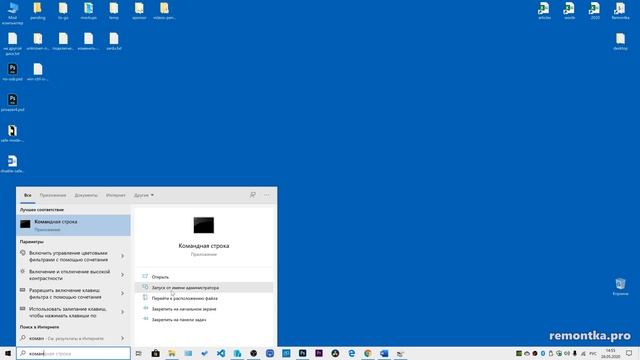
Task: Expand arrow for filter keys setting result
Action: (x=122, y=293)
